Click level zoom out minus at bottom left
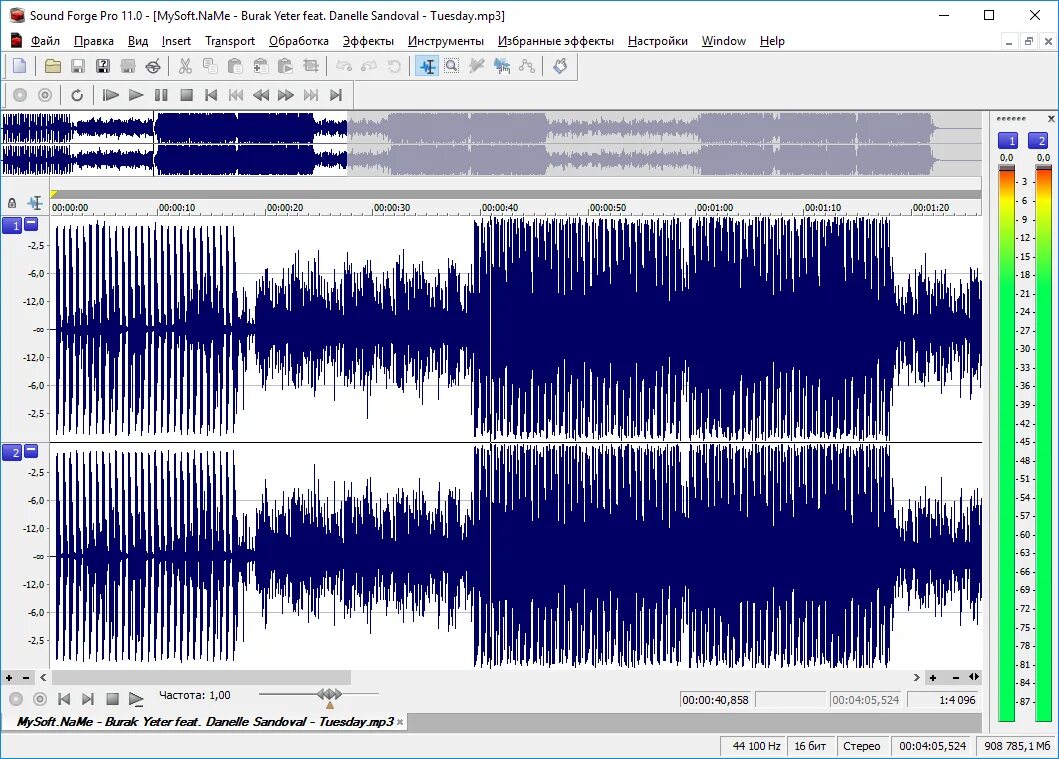Screen dimensions: 1059x759 (x=26, y=677)
